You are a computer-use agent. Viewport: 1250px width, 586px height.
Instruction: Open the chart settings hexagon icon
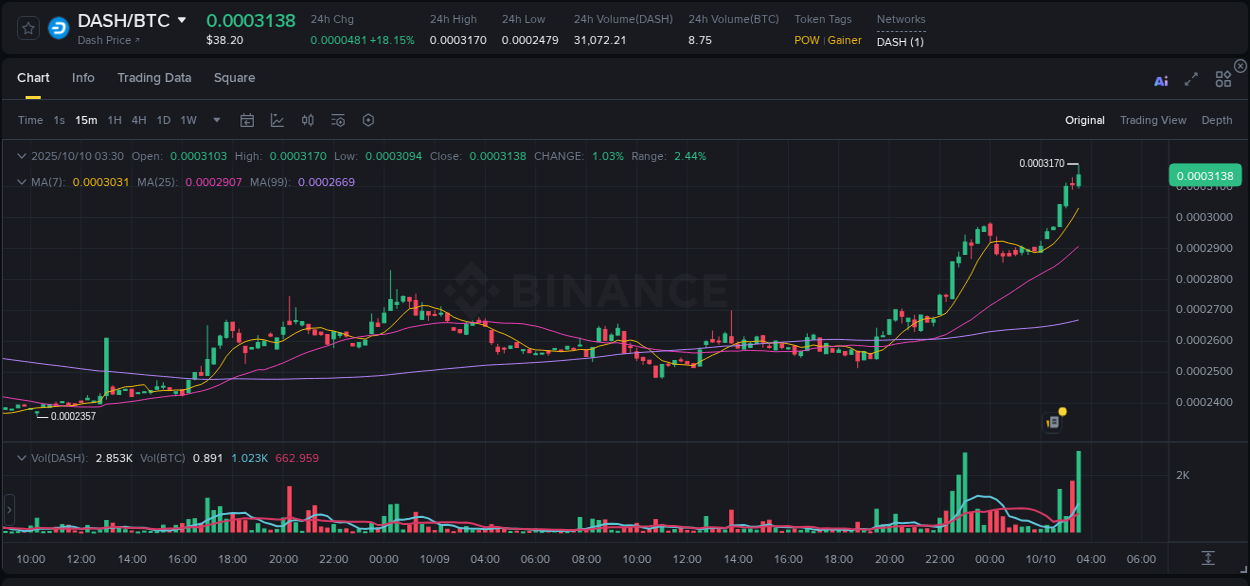(368, 120)
